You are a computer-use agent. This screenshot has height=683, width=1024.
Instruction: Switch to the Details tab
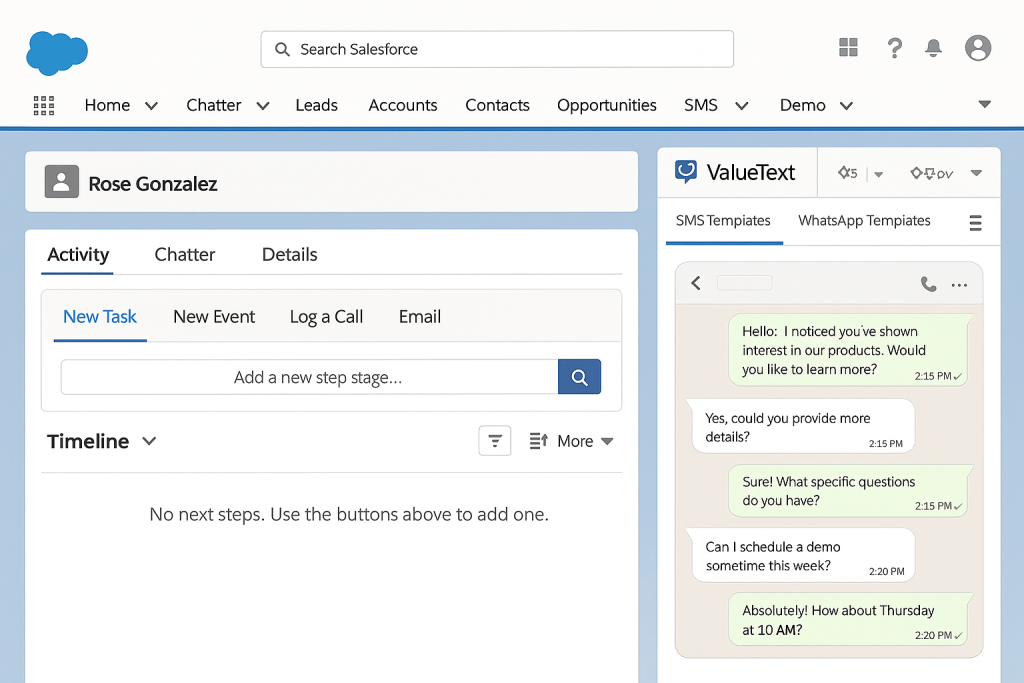pyautogui.click(x=289, y=255)
